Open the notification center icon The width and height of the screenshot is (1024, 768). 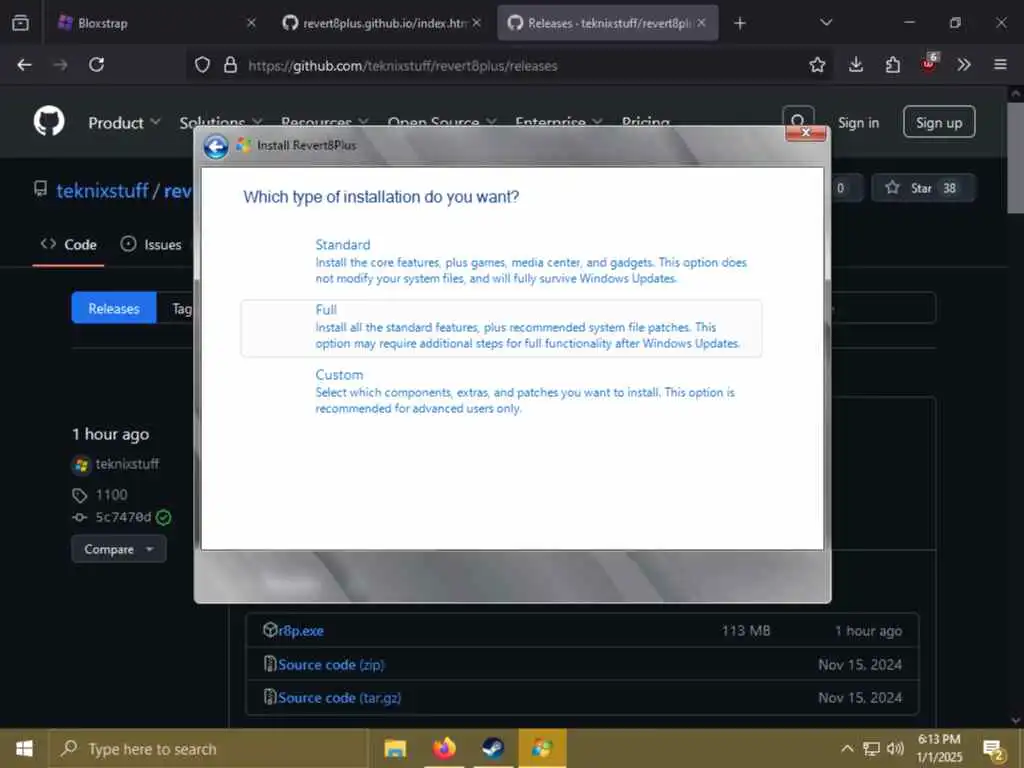(x=993, y=750)
